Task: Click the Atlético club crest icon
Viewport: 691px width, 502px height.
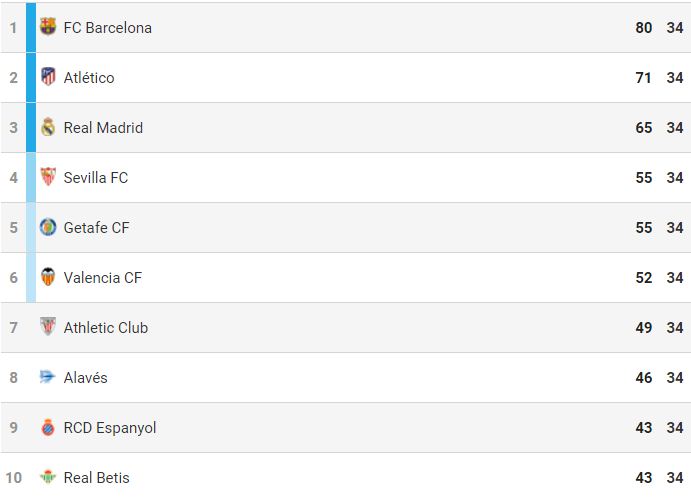Action: point(48,77)
